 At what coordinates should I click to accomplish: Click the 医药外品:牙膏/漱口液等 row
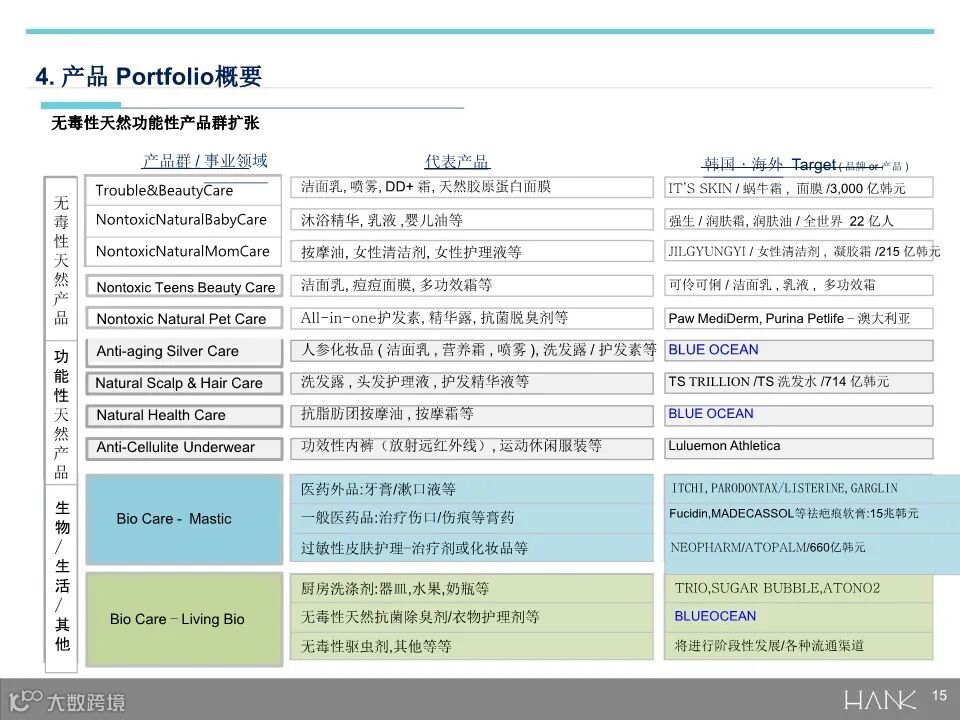click(x=471, y=489)
